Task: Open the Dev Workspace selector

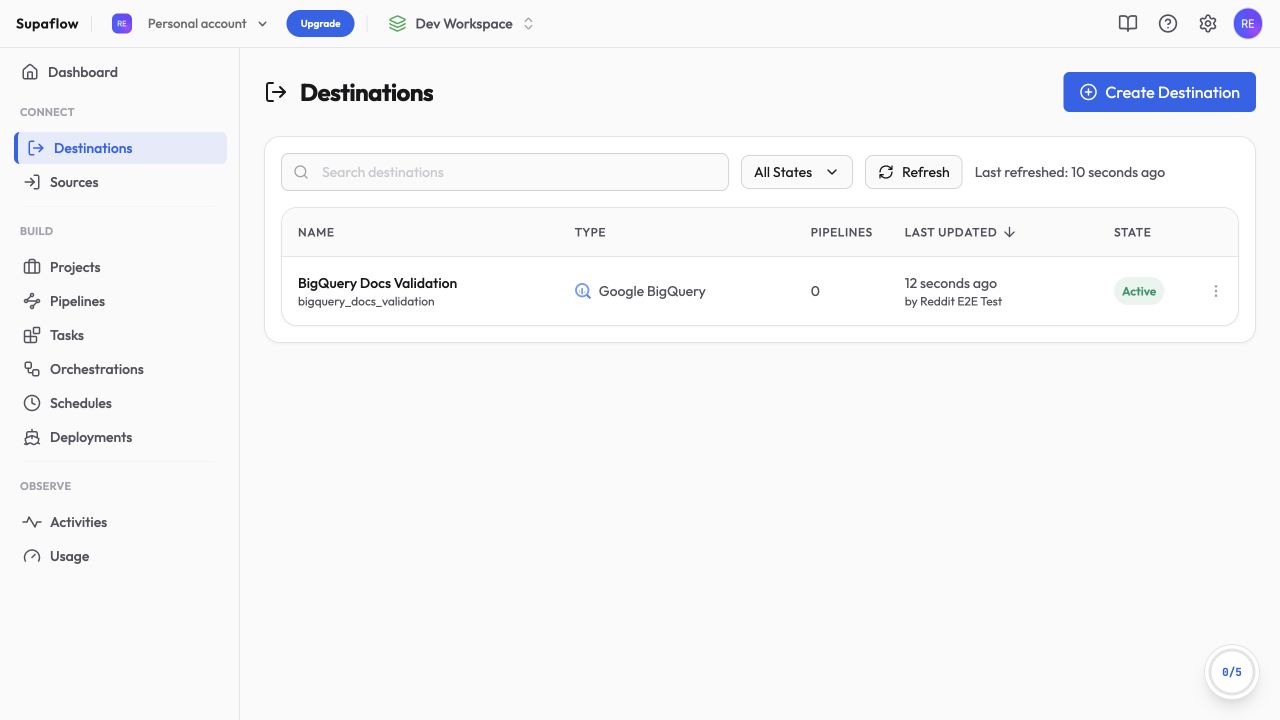Action: [462, 23]
